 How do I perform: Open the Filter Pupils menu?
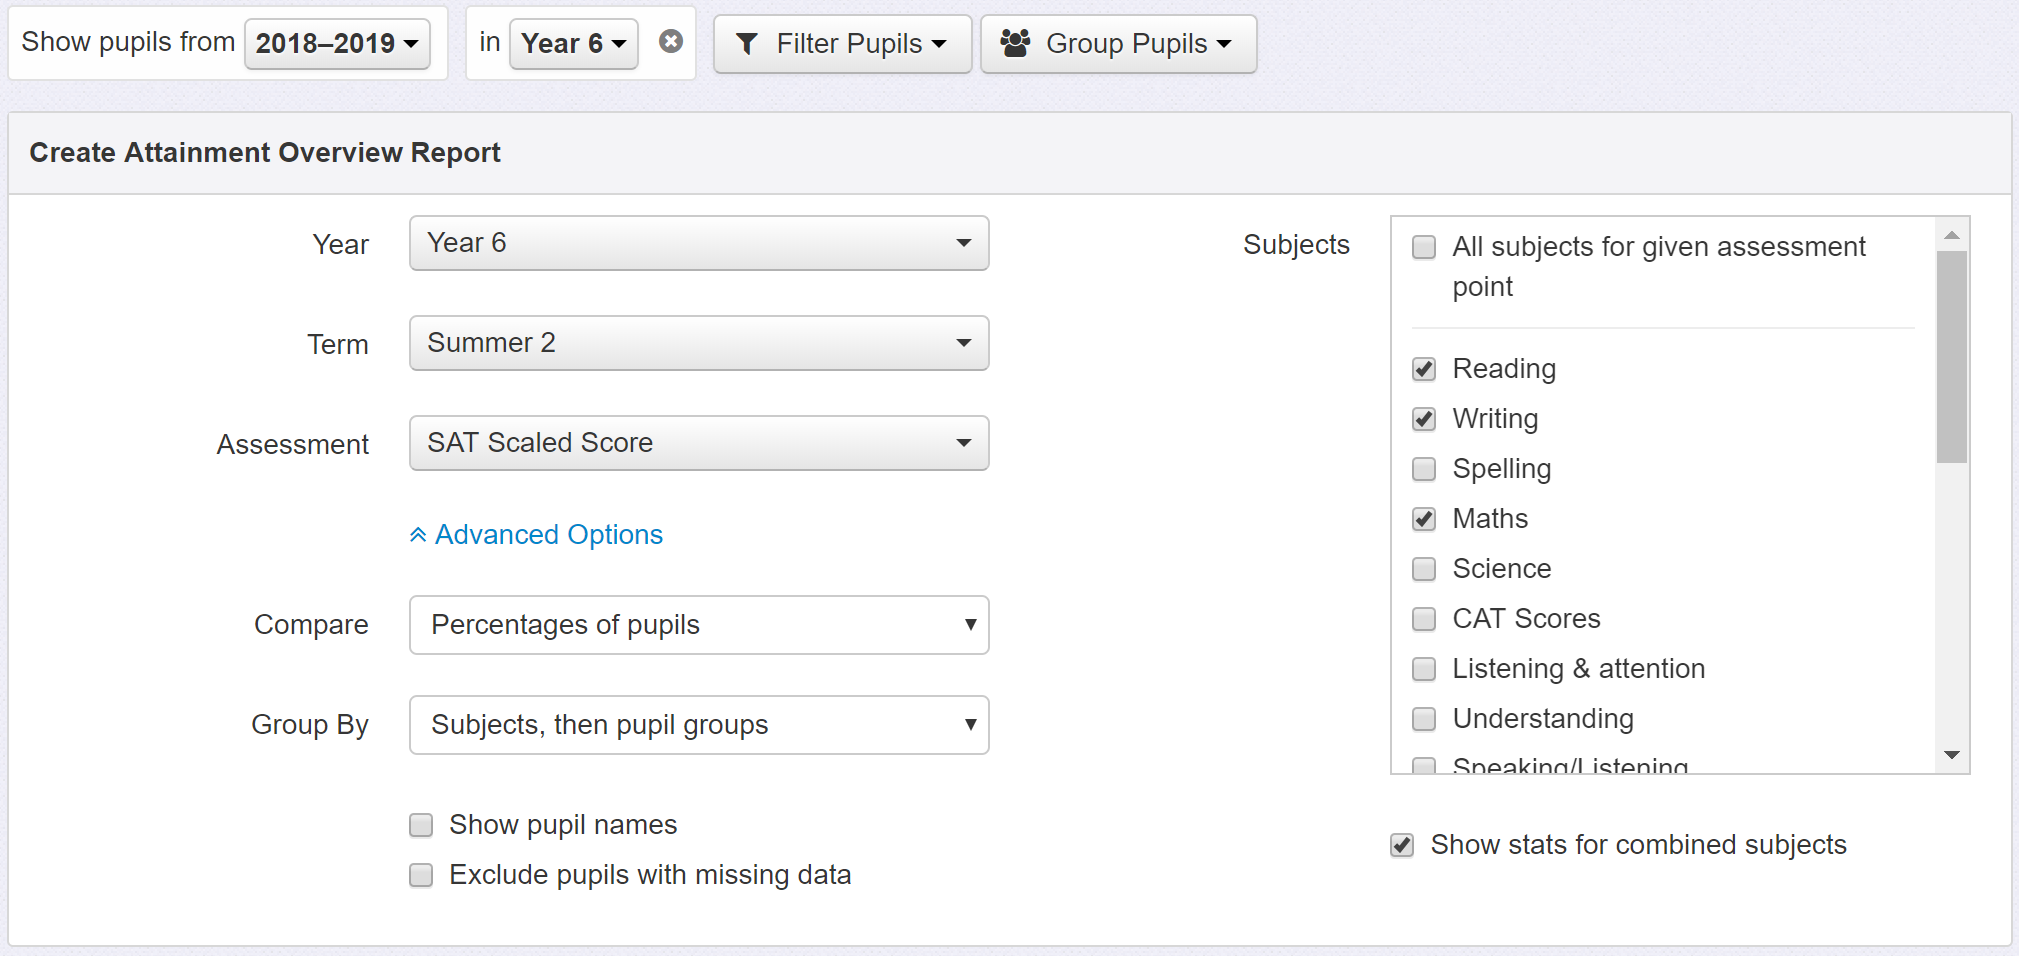842,44
